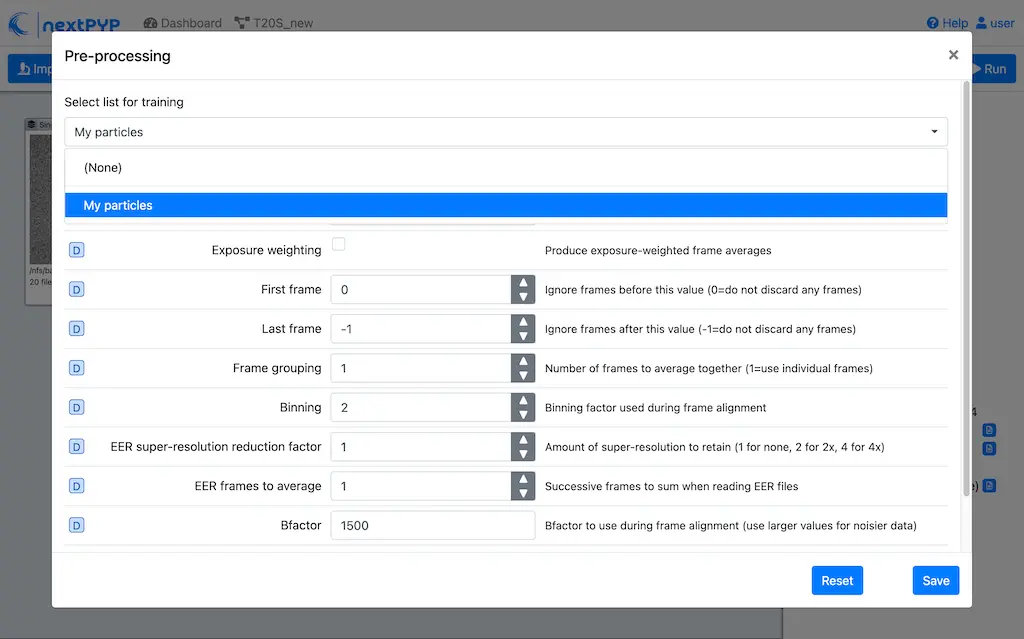
Task: Click D icon beside EER frames to average
Action: pyautogui.click(x=77, y=486)
